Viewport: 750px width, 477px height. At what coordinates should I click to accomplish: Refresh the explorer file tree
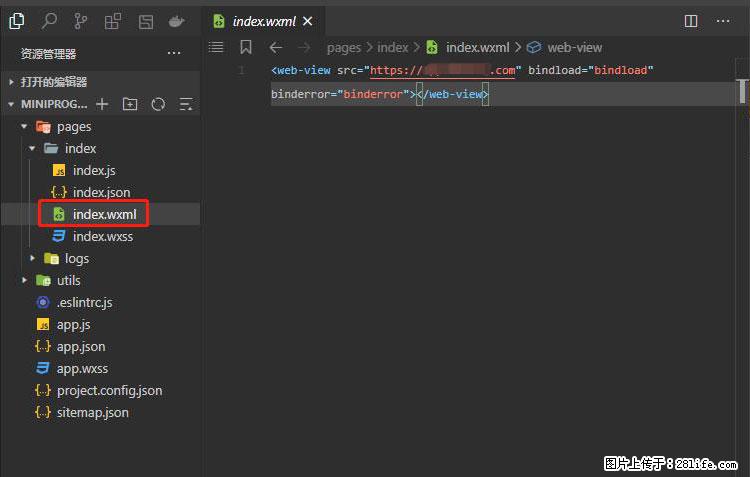click(158, 104)
